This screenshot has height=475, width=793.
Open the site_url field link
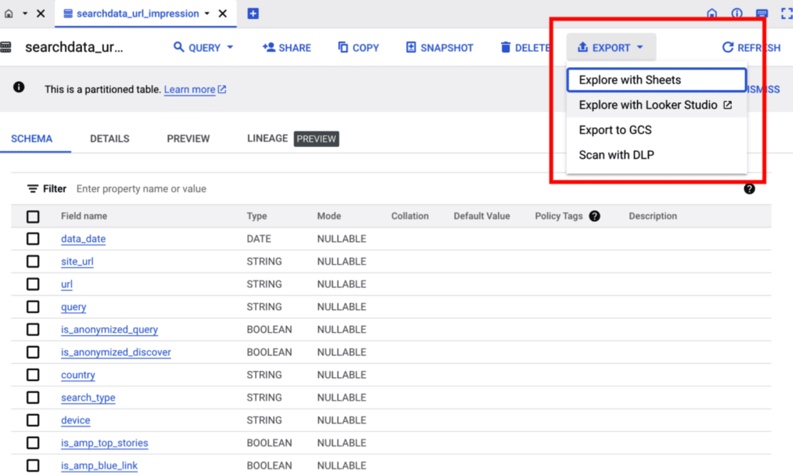pos(77,262)
